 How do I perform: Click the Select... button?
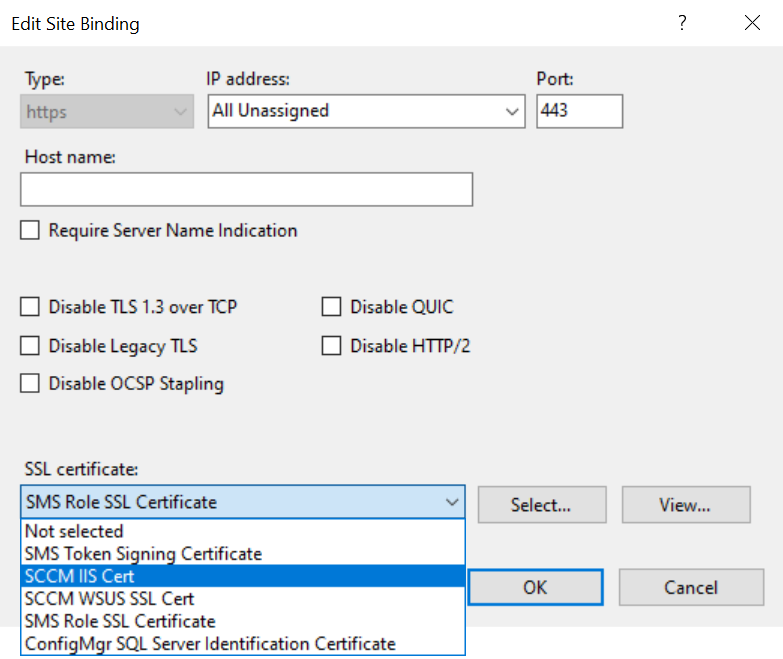(542, 505)
